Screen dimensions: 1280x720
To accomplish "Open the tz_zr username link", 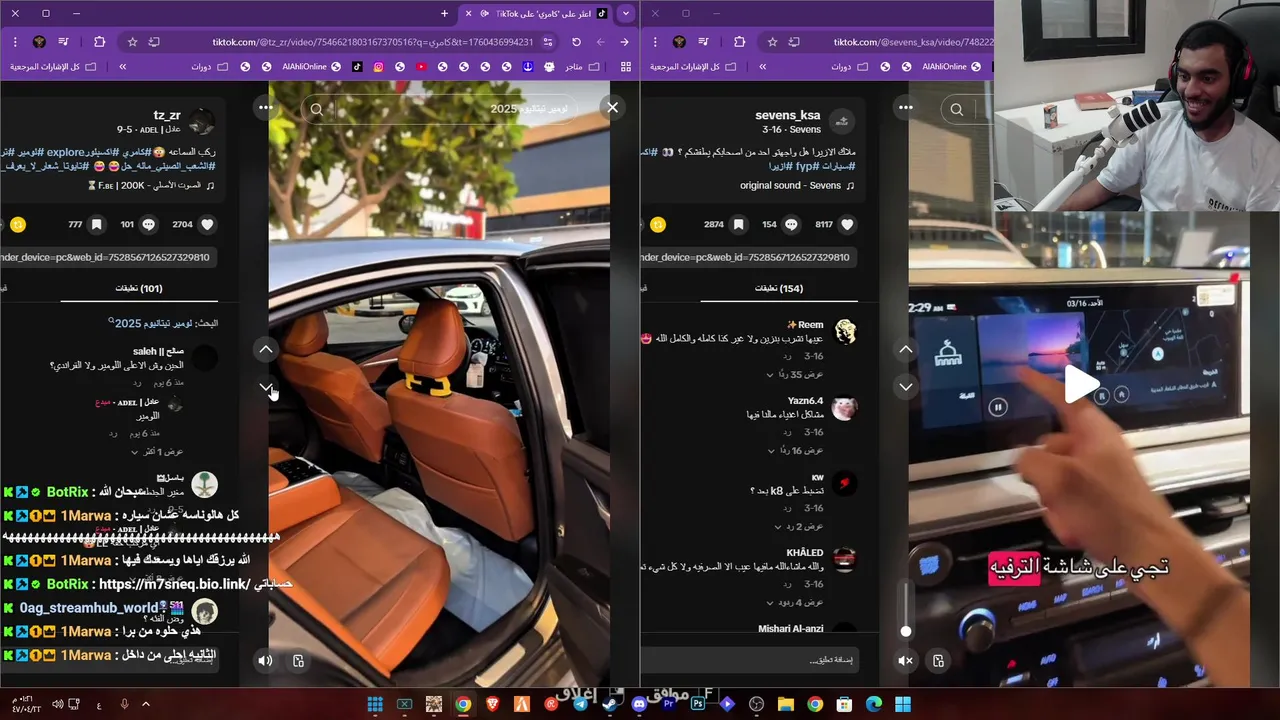I will pos(167,115).
